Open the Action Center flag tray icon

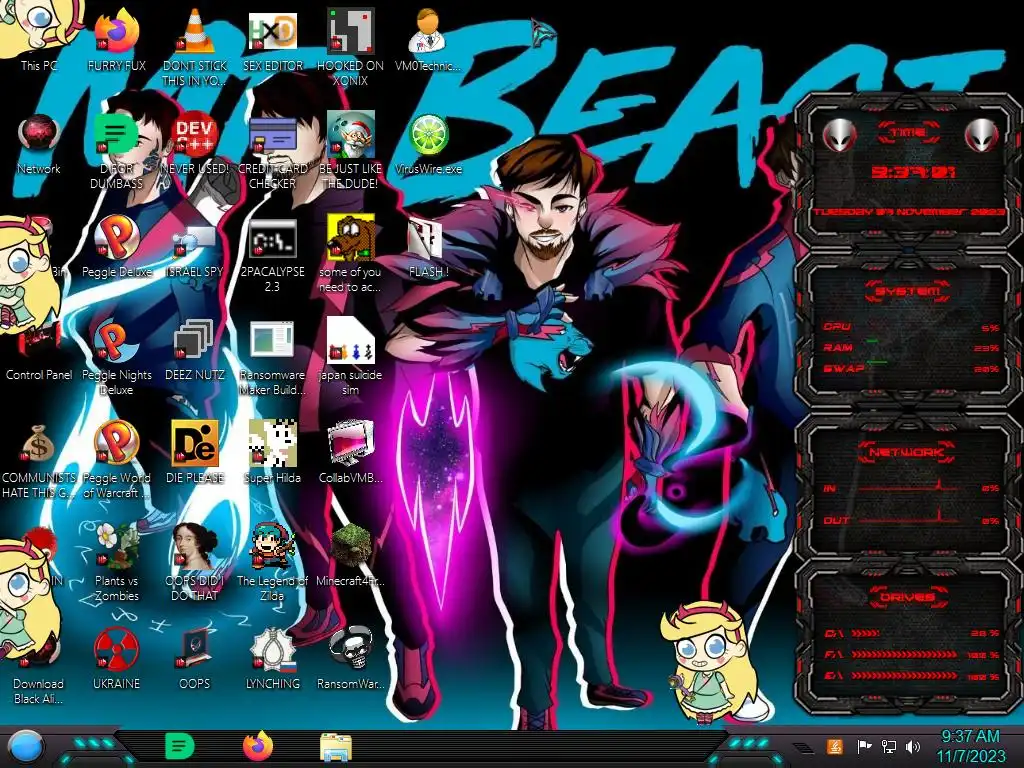tap(864, 747)
